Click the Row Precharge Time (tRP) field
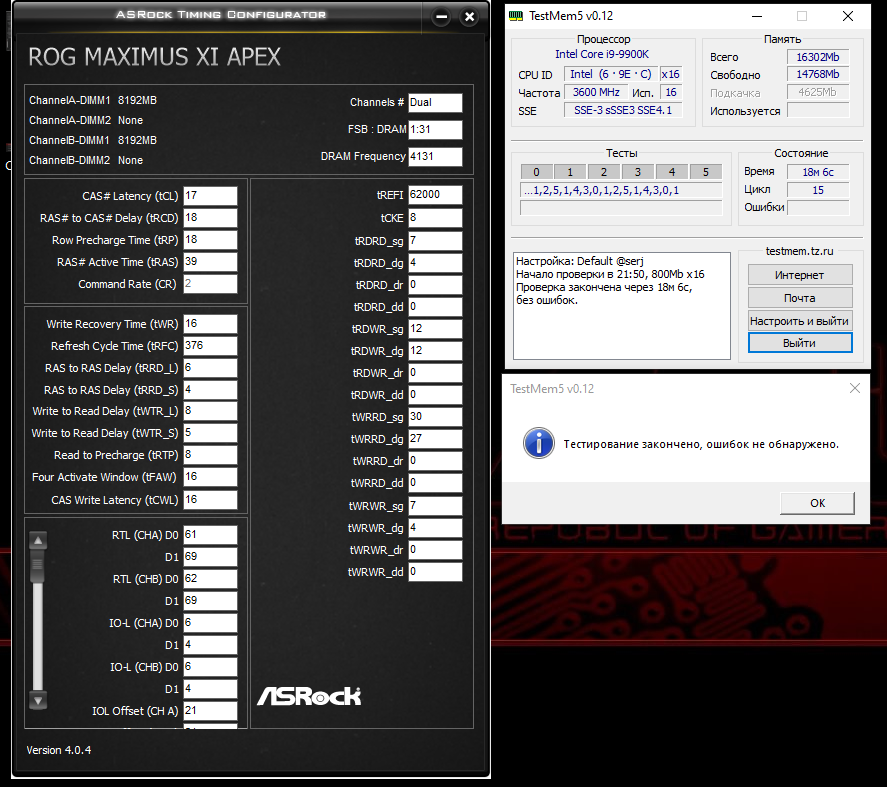Viewport: 887px width, 787px height. [210, 240]
